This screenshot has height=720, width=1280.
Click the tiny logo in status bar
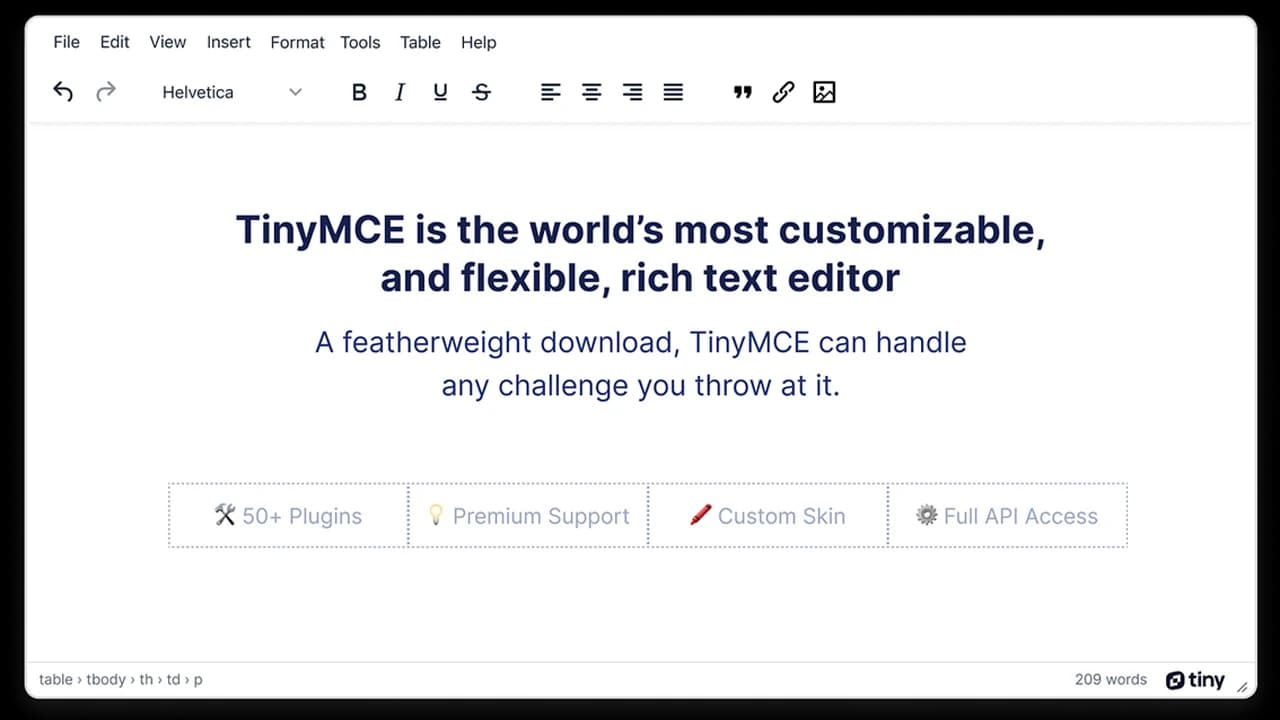pyautogui.click(x=1195, y=680)
